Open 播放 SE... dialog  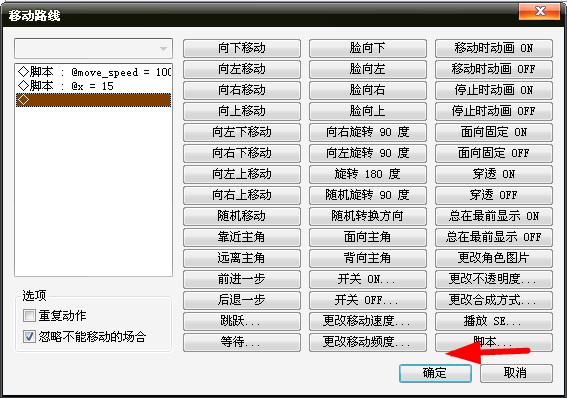[x=494, y=321]
